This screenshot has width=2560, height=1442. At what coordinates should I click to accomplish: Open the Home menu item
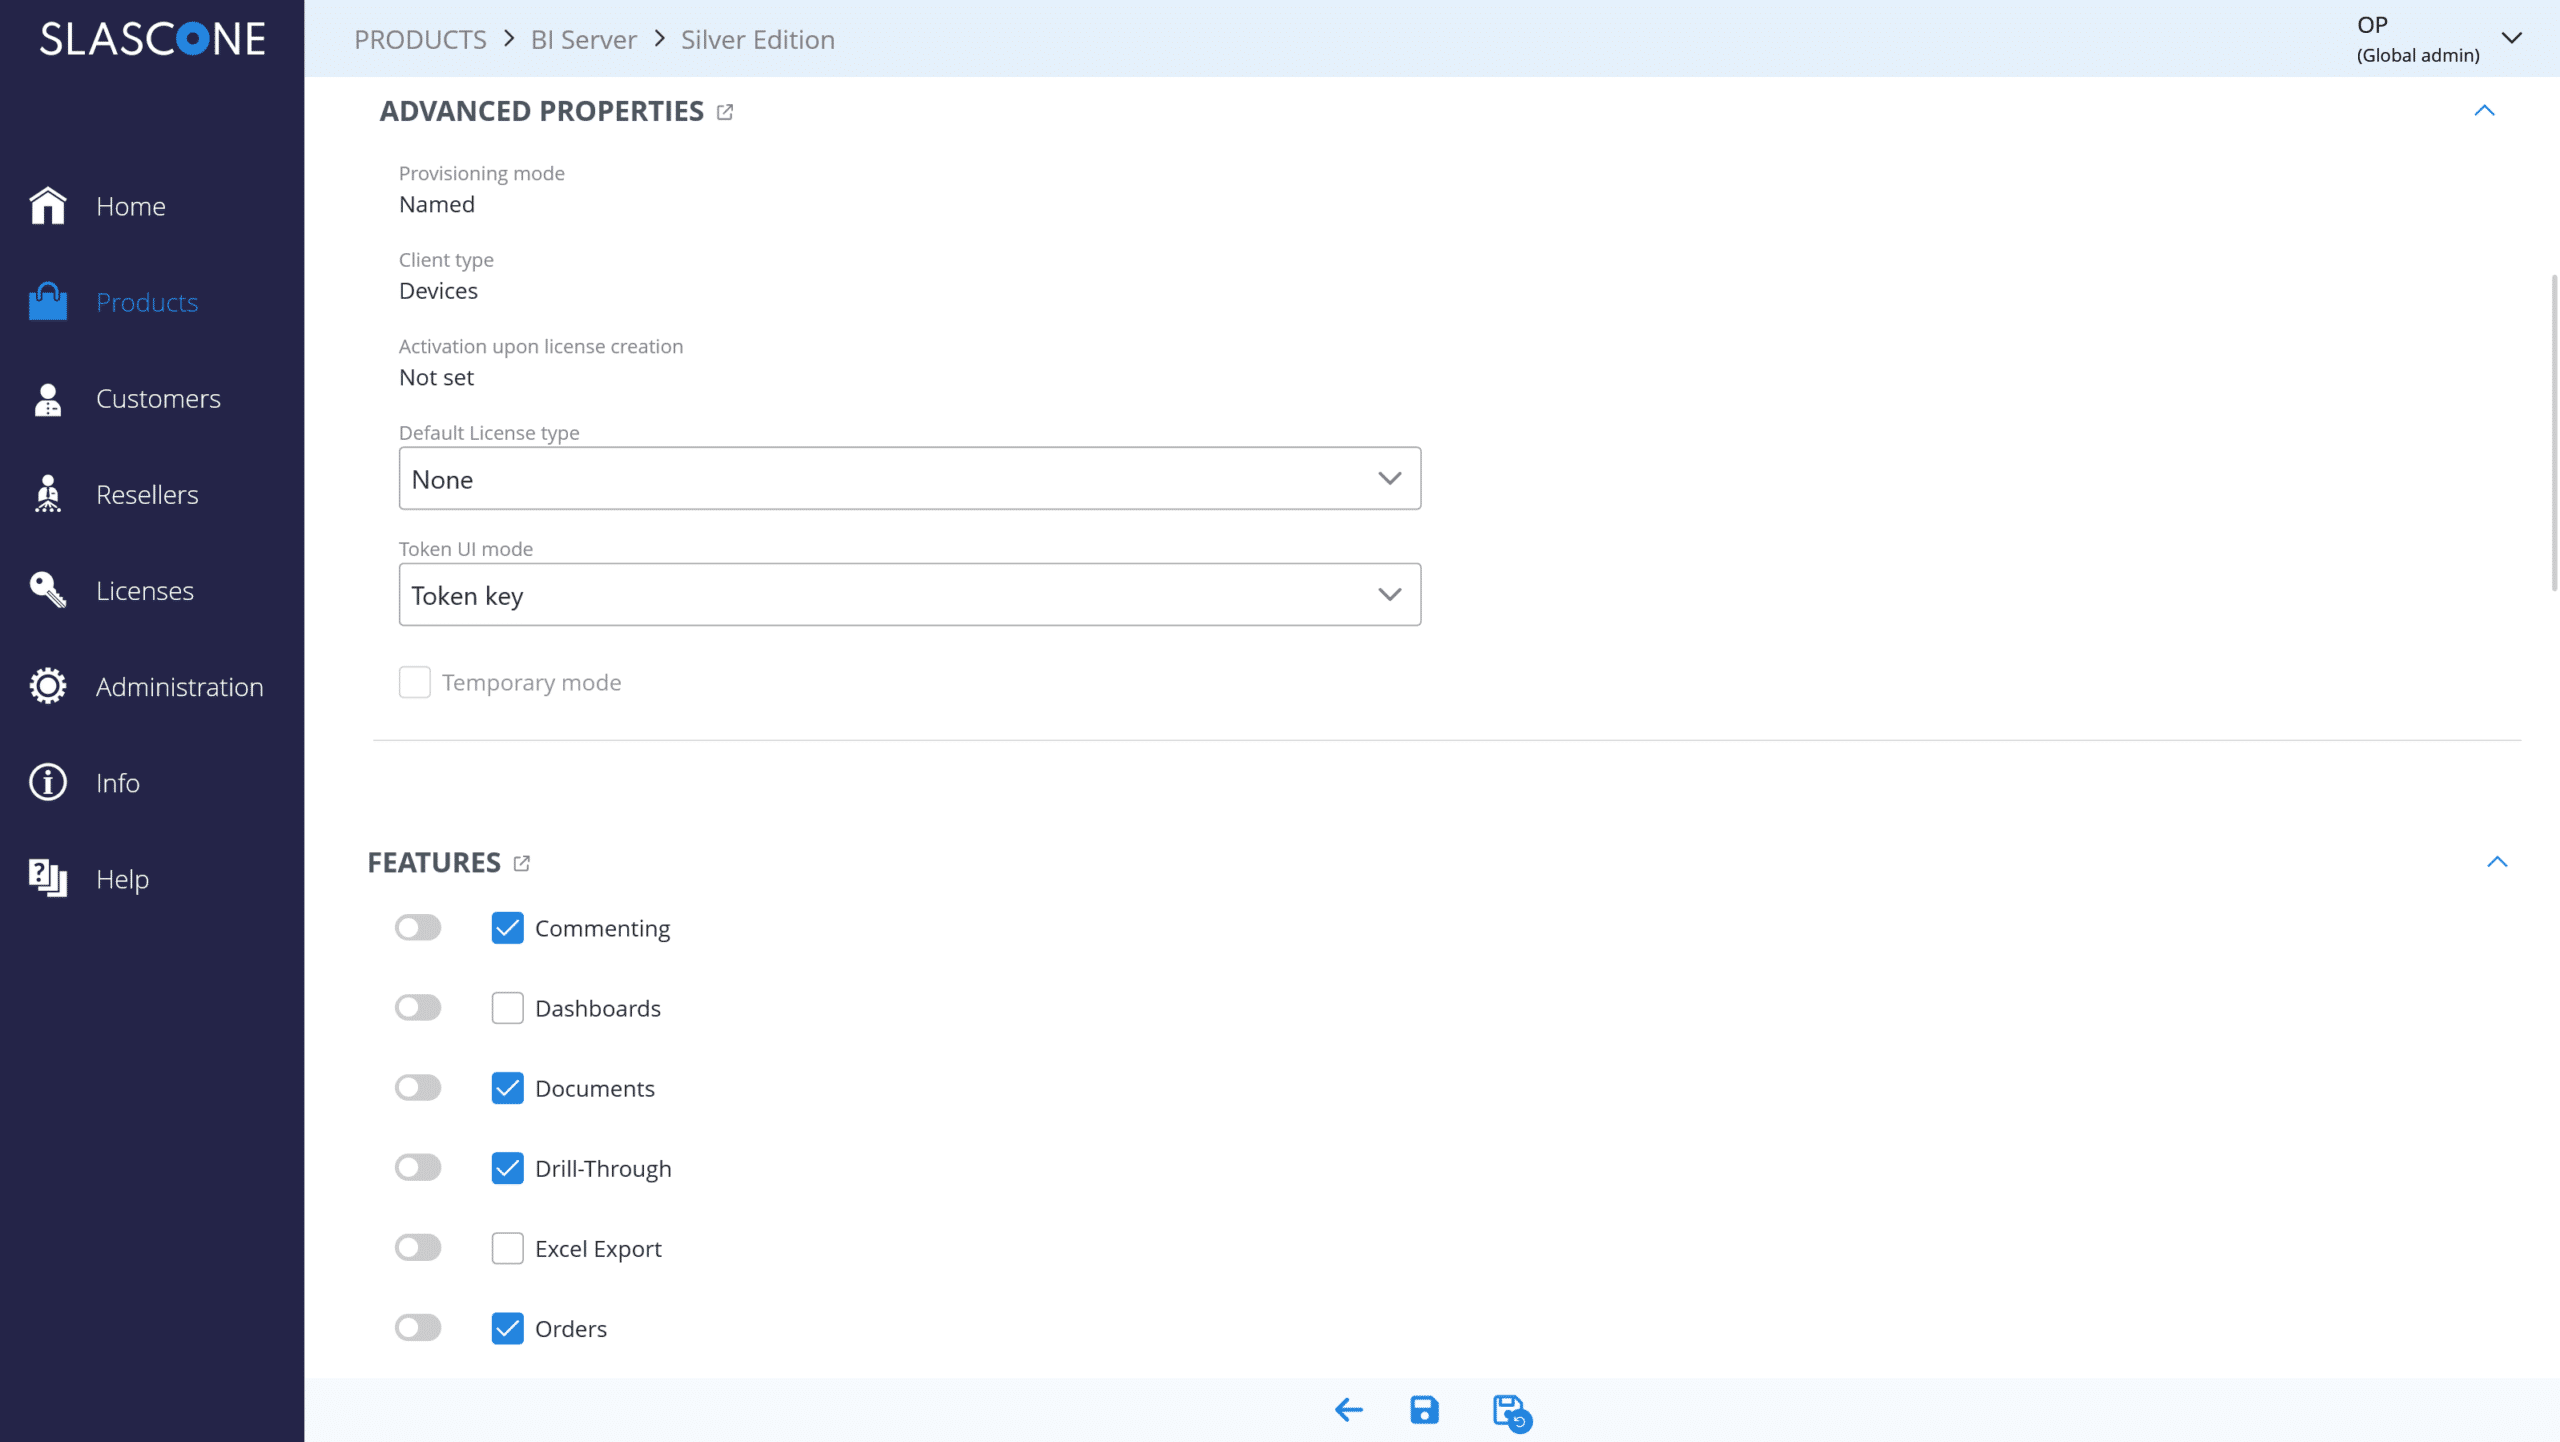130,206
